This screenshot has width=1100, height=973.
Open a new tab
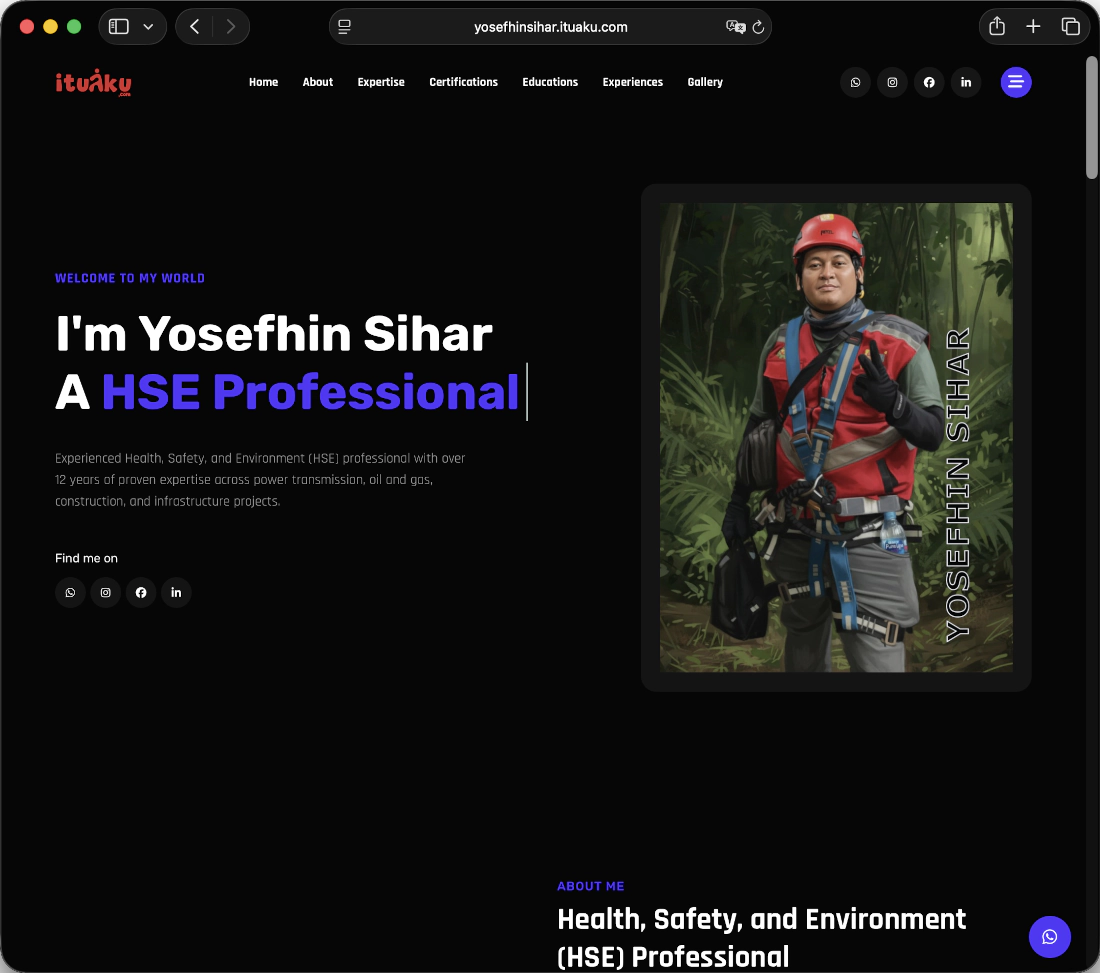[x=1033, y=27]
